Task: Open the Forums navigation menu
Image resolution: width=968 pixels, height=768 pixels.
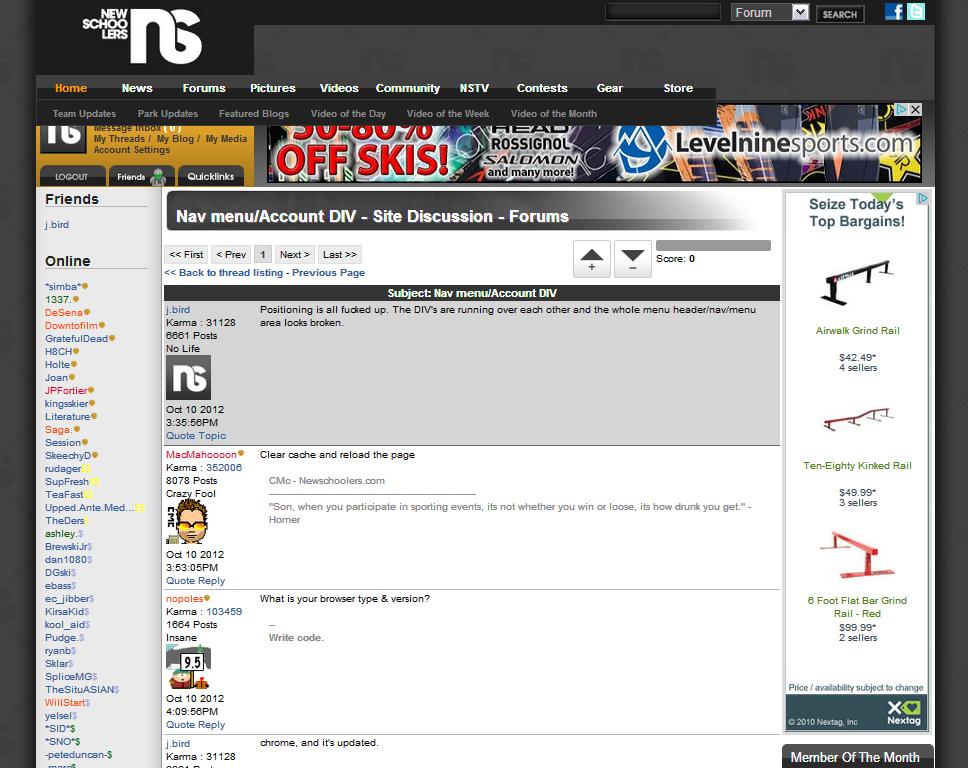Action: click(x=203, y=88)
